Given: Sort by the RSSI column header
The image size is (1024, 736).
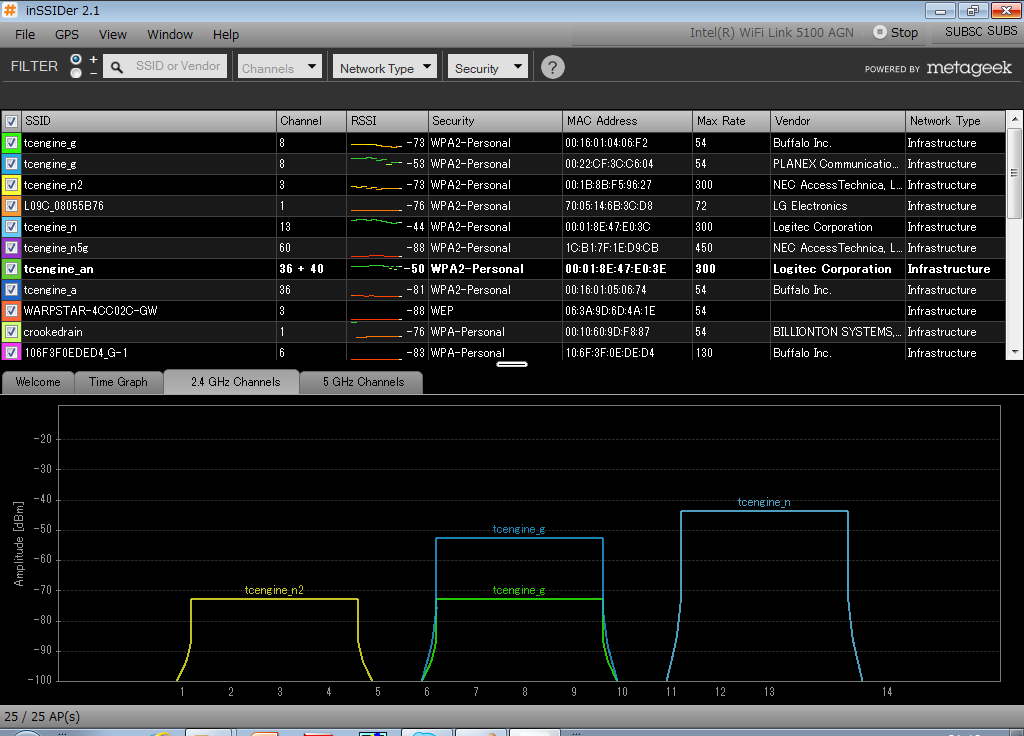Looking at the screenshot, I should click(x=387, y=121).
